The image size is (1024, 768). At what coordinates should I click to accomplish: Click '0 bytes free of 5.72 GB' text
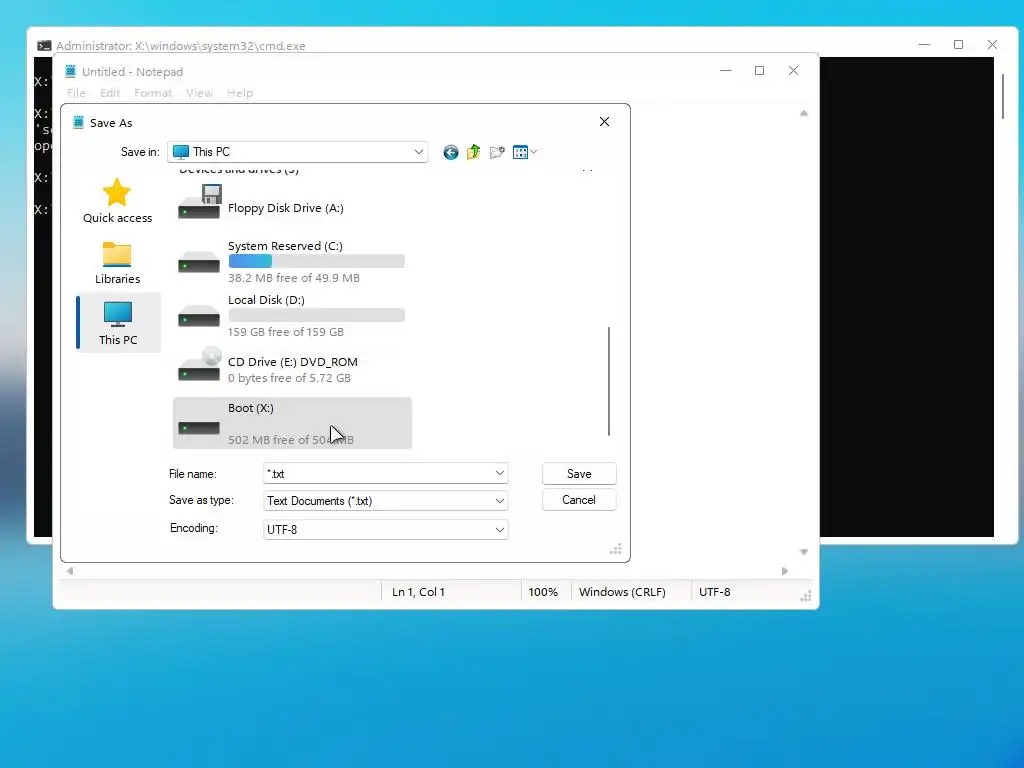289,378
